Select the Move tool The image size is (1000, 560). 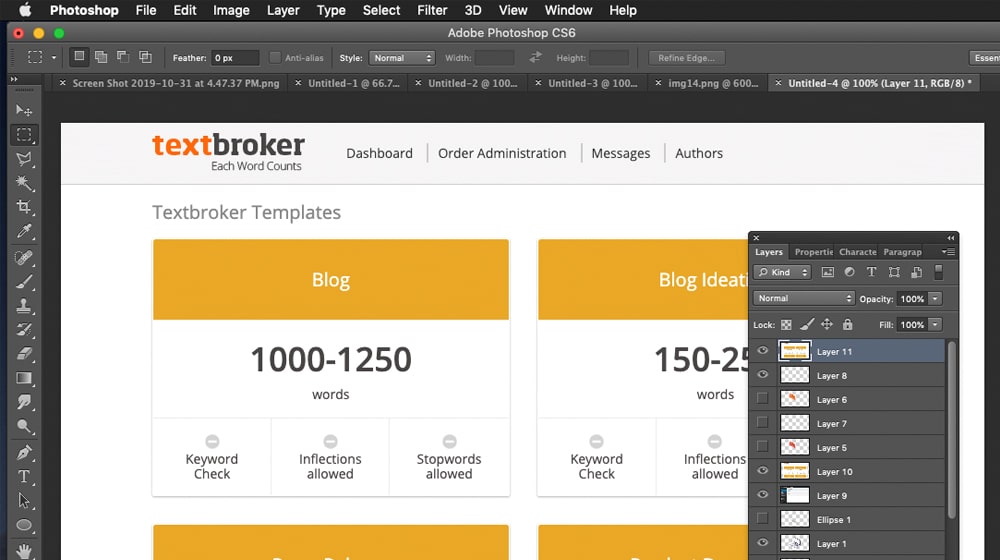24,110
